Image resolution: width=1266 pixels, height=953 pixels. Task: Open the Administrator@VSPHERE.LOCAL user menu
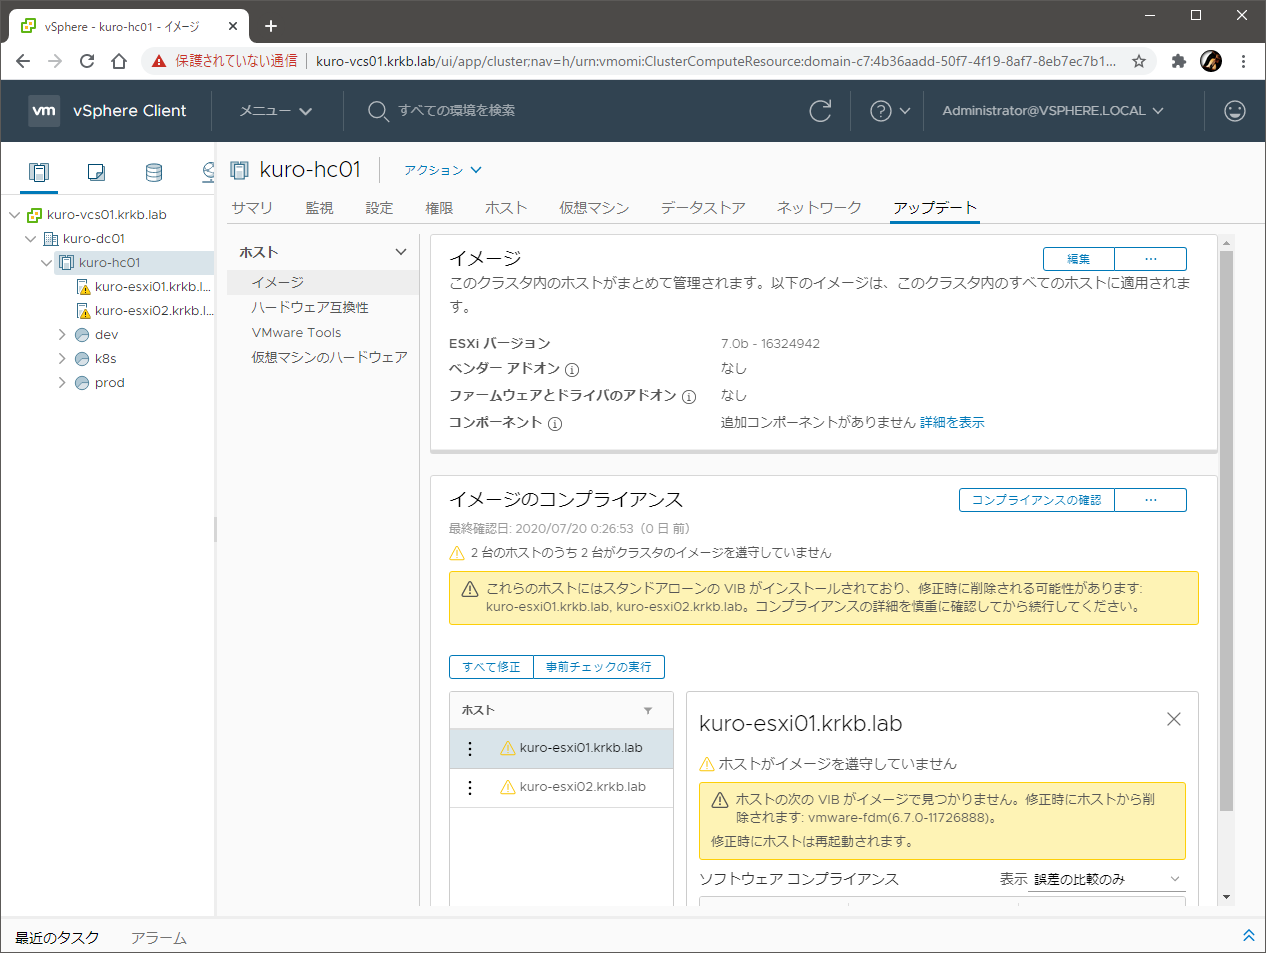(1052, 111)
